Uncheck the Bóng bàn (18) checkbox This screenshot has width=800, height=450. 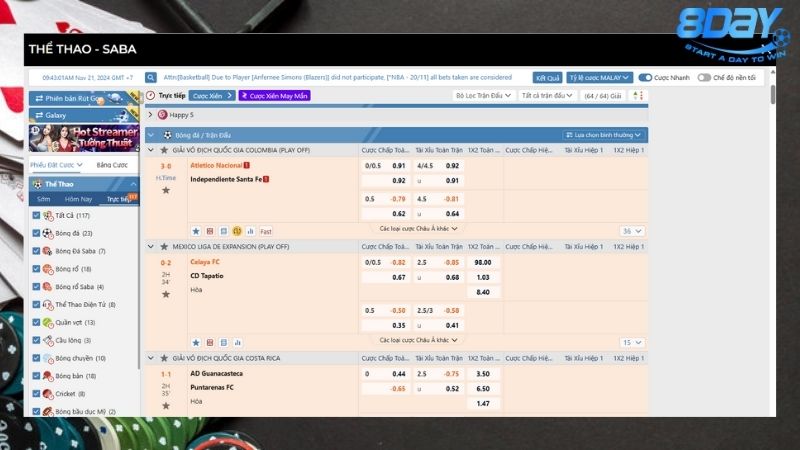[36, 376]
